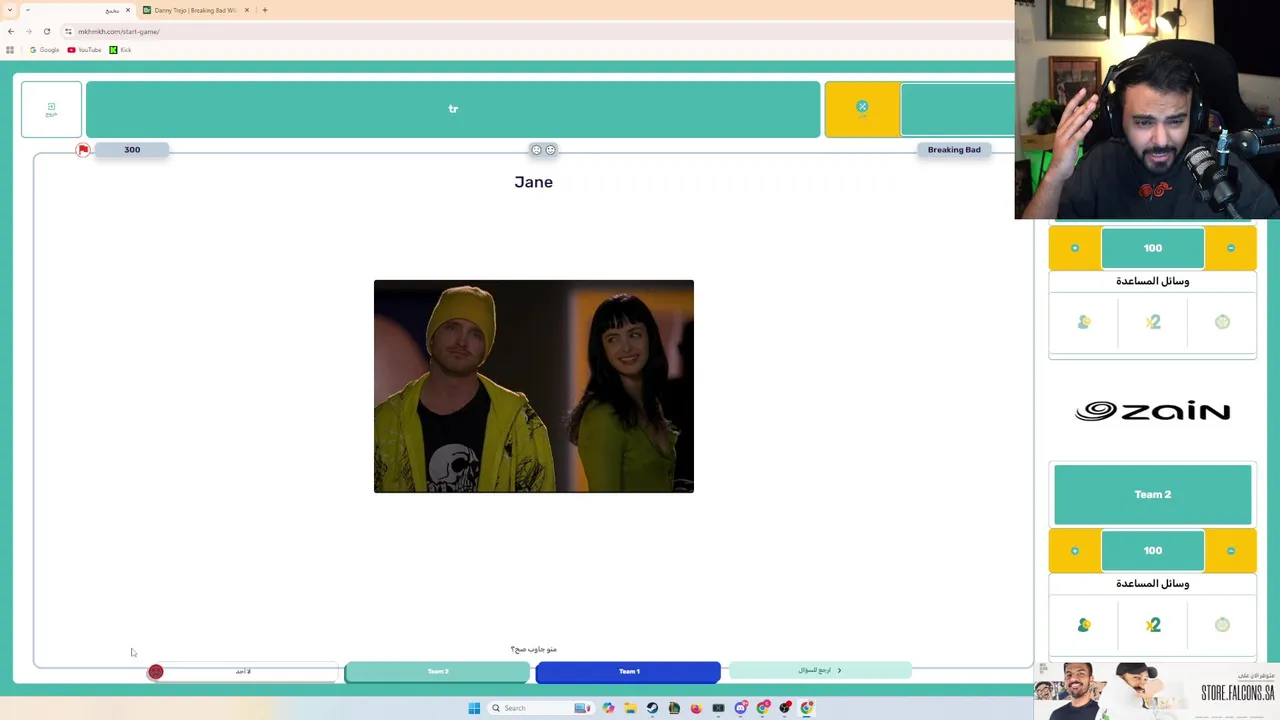Screen dimensions: 1280x720
Task: Click the yellow crossed-tools icon button
Action: click(862, 109)
